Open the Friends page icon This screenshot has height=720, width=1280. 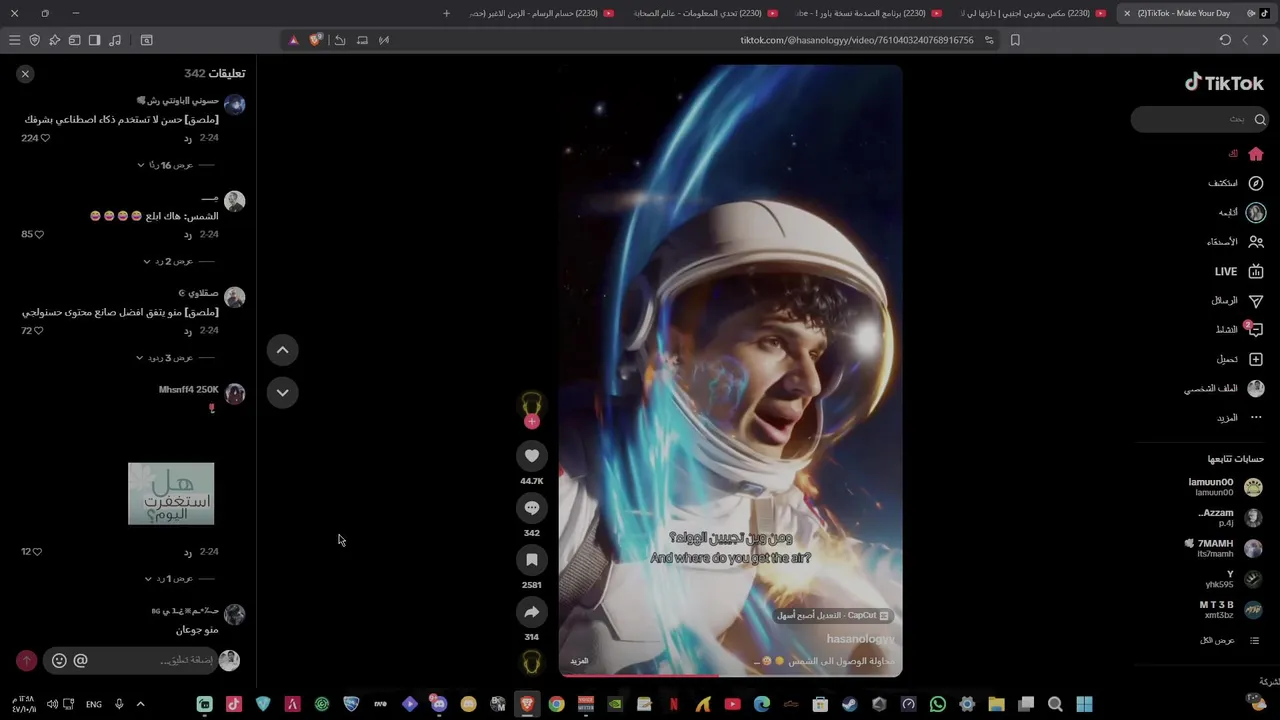click(1256, 241)
